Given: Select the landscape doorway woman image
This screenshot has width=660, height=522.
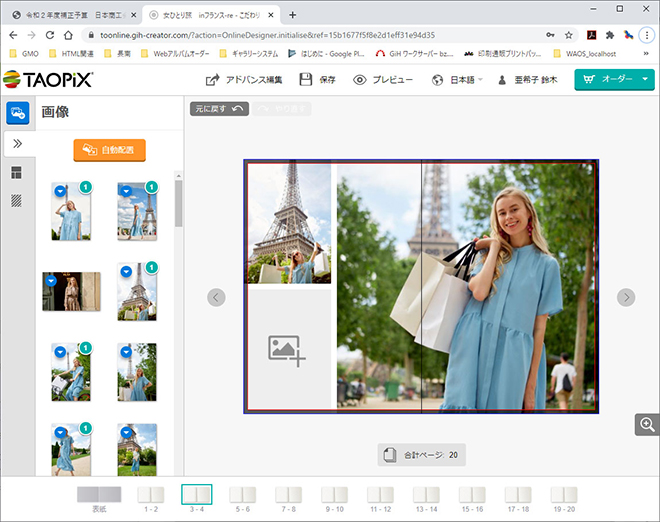Looking at the screenshot, I should tap(72, 291).
